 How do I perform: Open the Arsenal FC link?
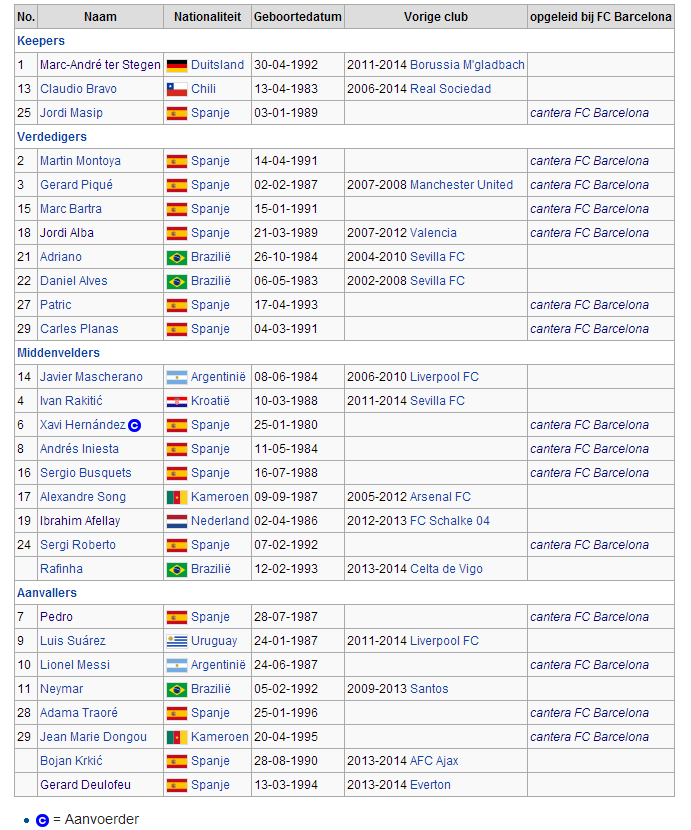(440, 497)
